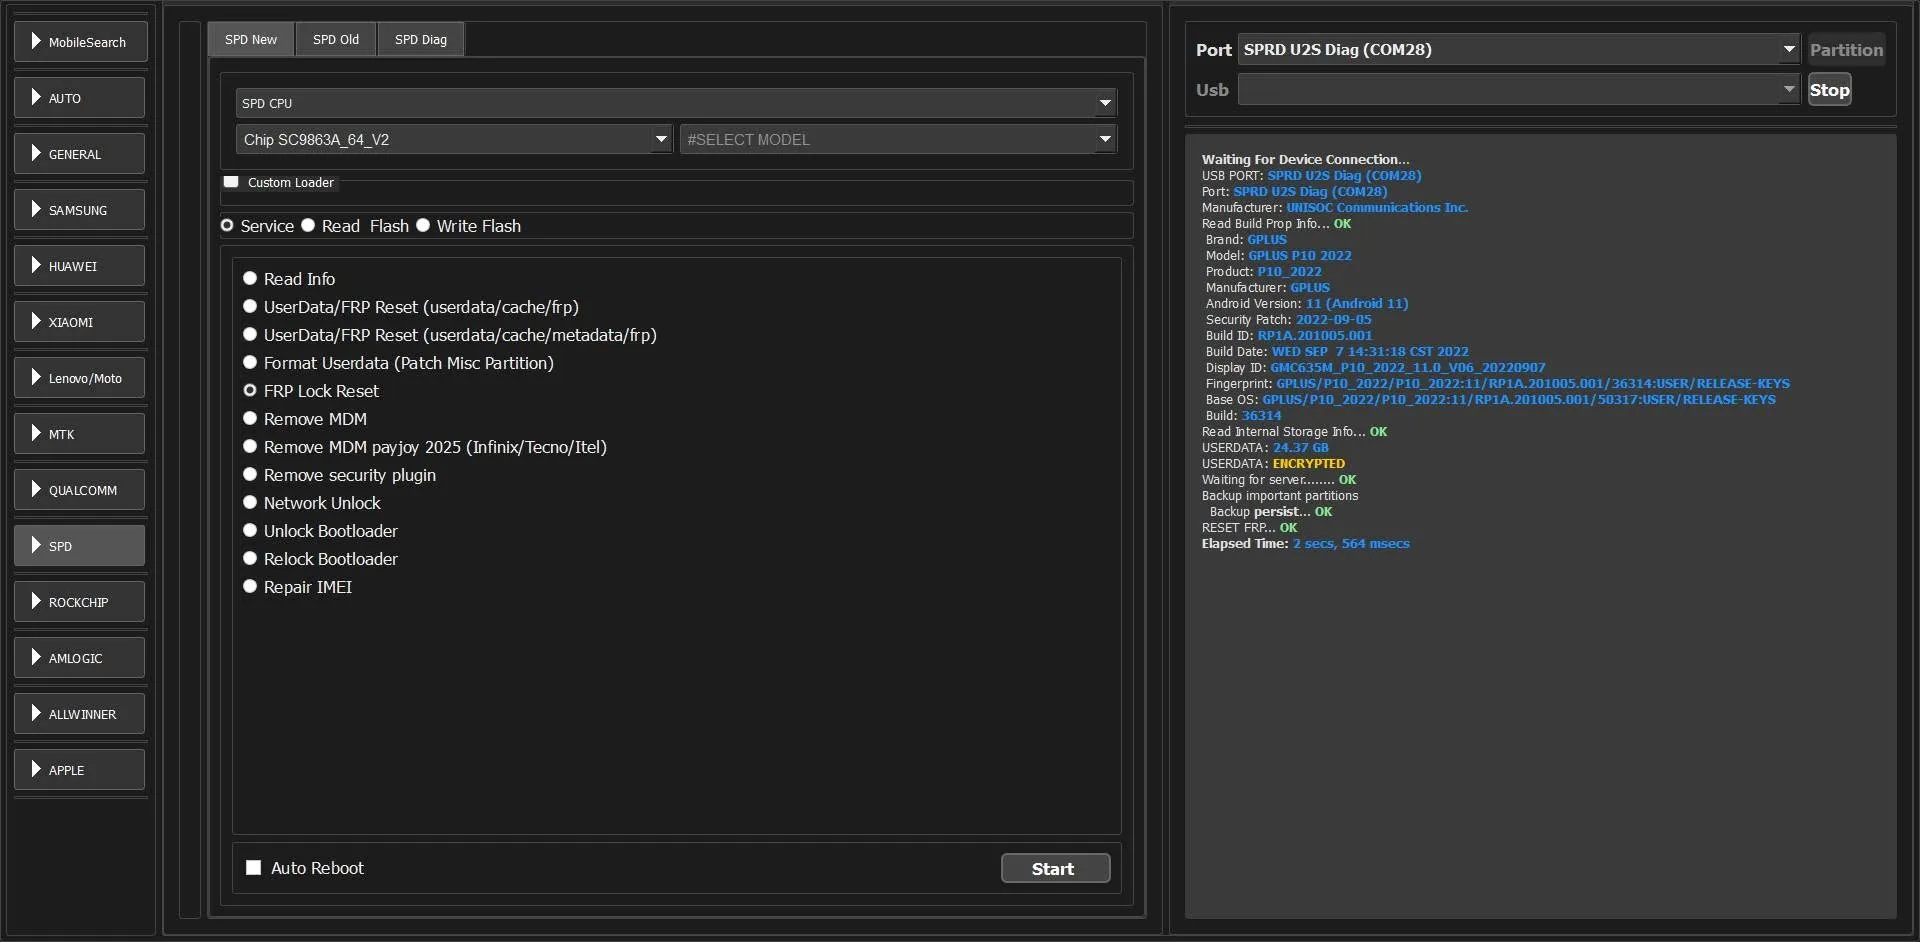Screen dimensions: 1920x942
Task: Open the AMLOGIC section in the sidebar
Action: [x=81, y=658]
